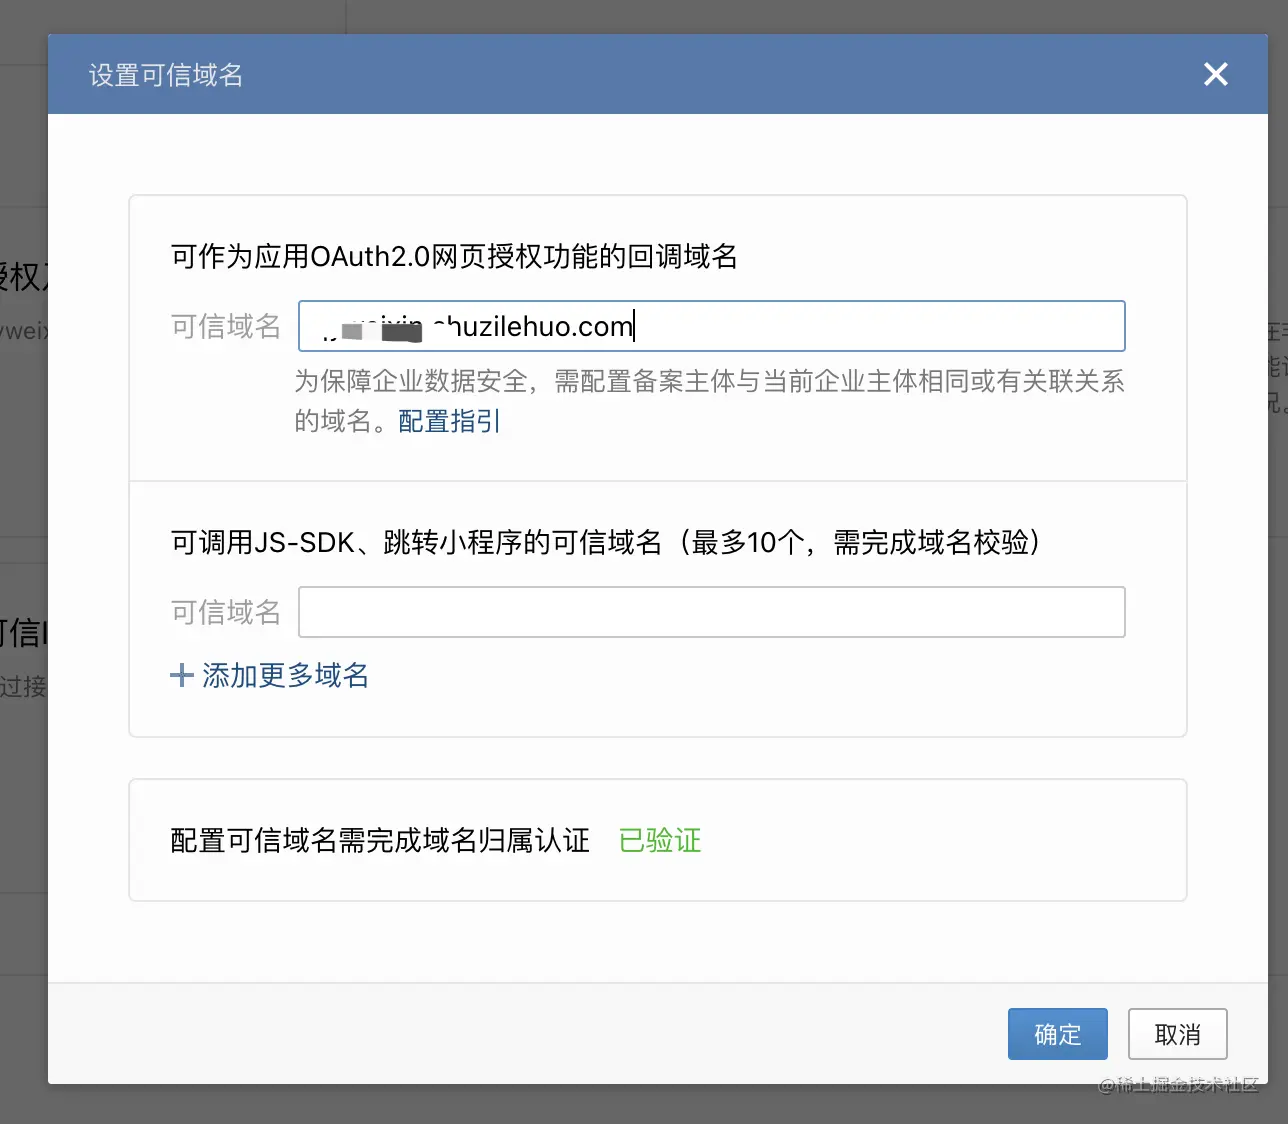Click the 可信域名 label beside JS-SDK field
This screenshot has height=1124, width=1288.
[226, 612]
